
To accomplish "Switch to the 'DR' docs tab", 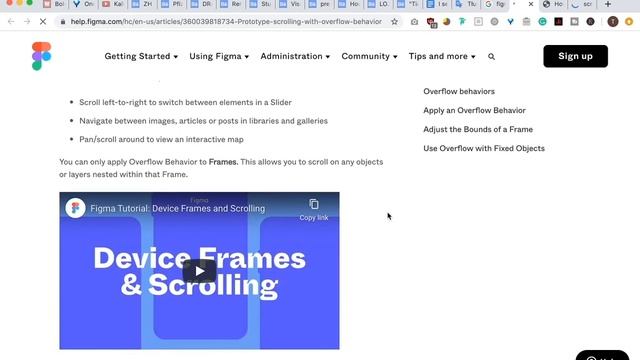I will tap(201, 4).
